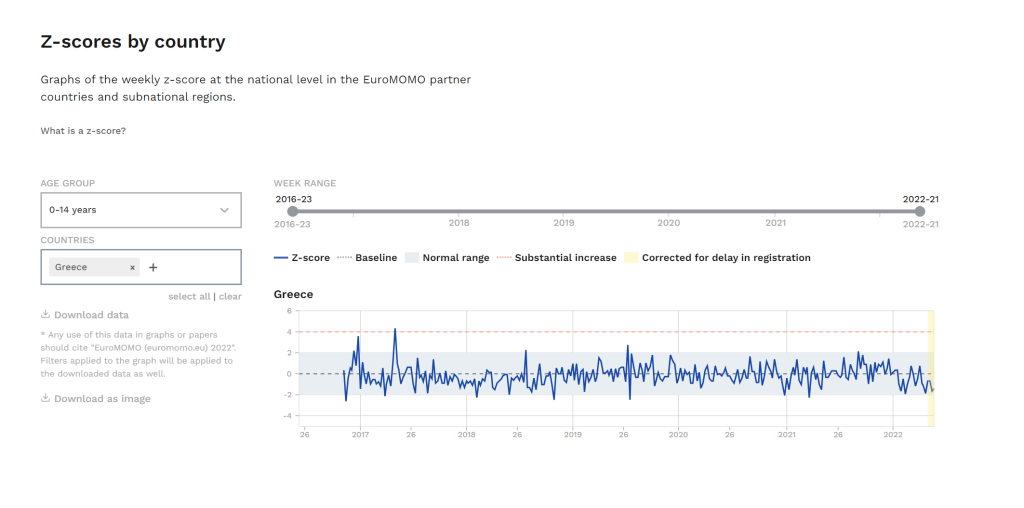Click the 2020 marker on week range
The height and width of the screenshot is (508, 1024).
pyautogui.click(x=669, y=223)
